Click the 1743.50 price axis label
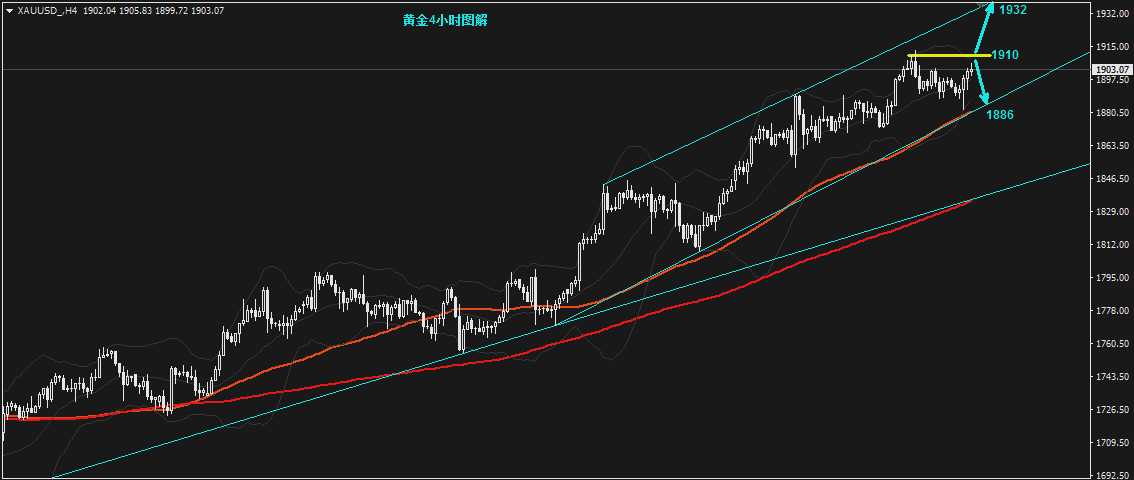Image resolution: width=1134 pixels, height=480 pixels. pyautogui.click(x=1113, y=377)
